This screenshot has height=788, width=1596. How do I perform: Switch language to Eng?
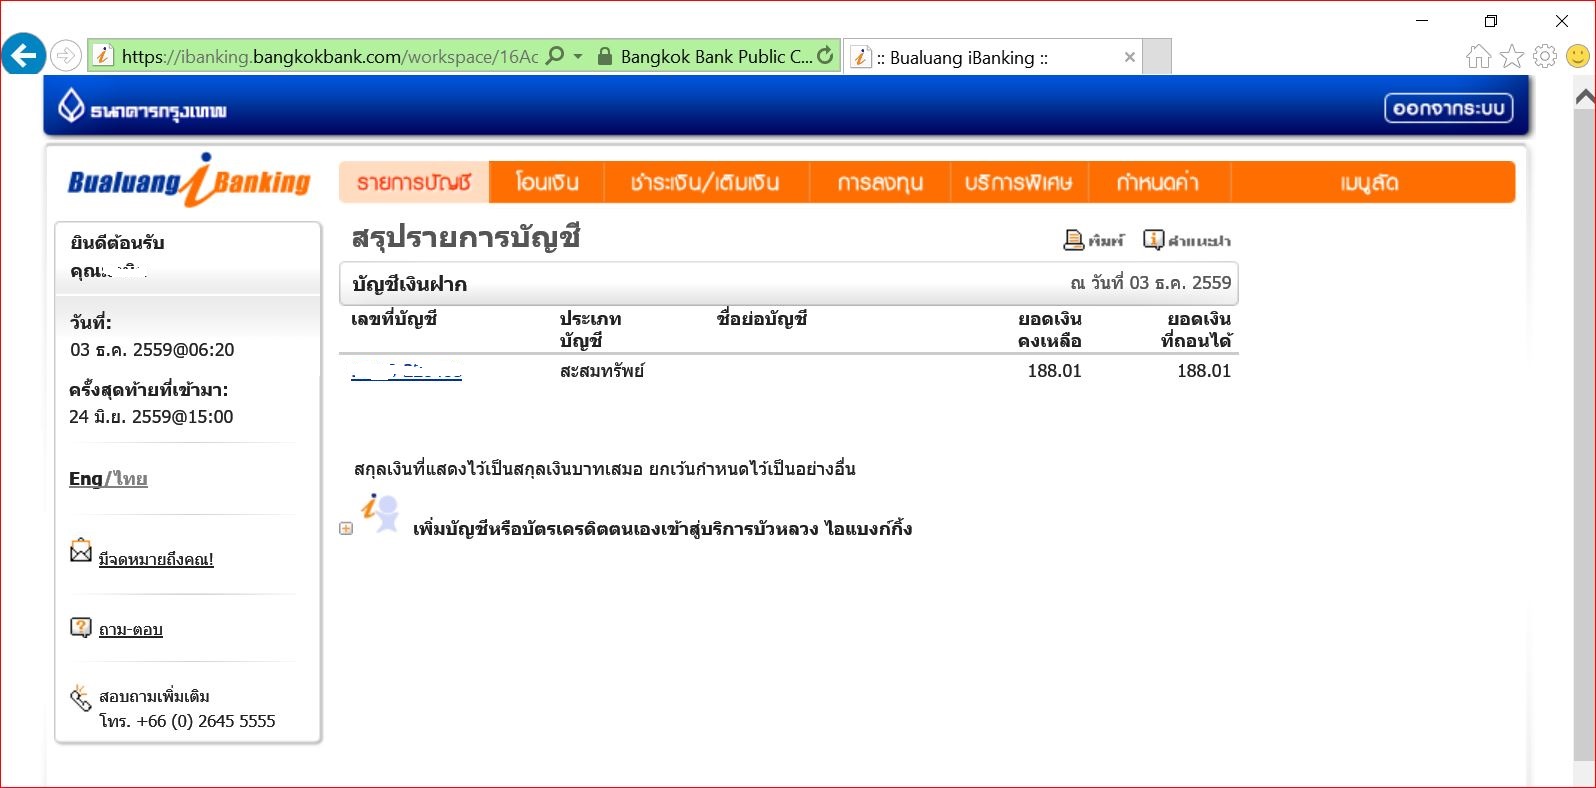[86, 479]
